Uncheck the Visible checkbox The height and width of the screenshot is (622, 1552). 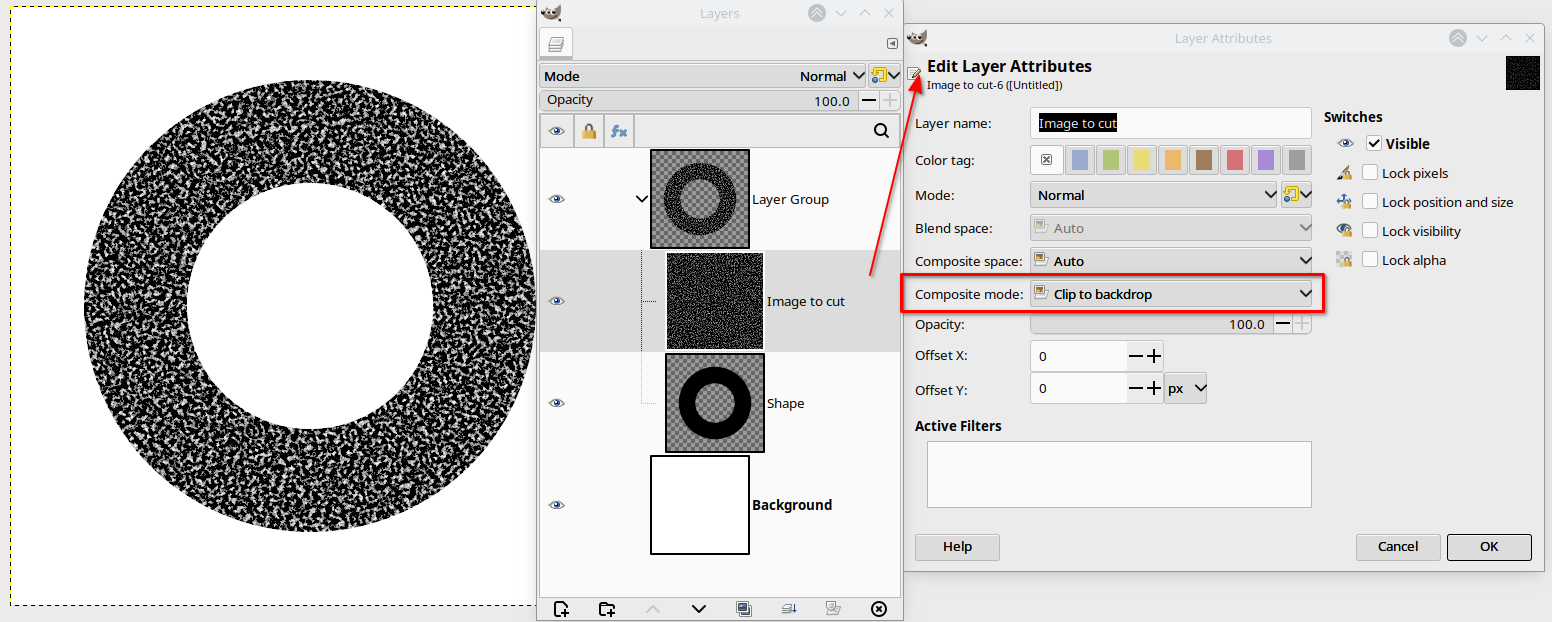pyautogui.click(x=1374, y=144)
